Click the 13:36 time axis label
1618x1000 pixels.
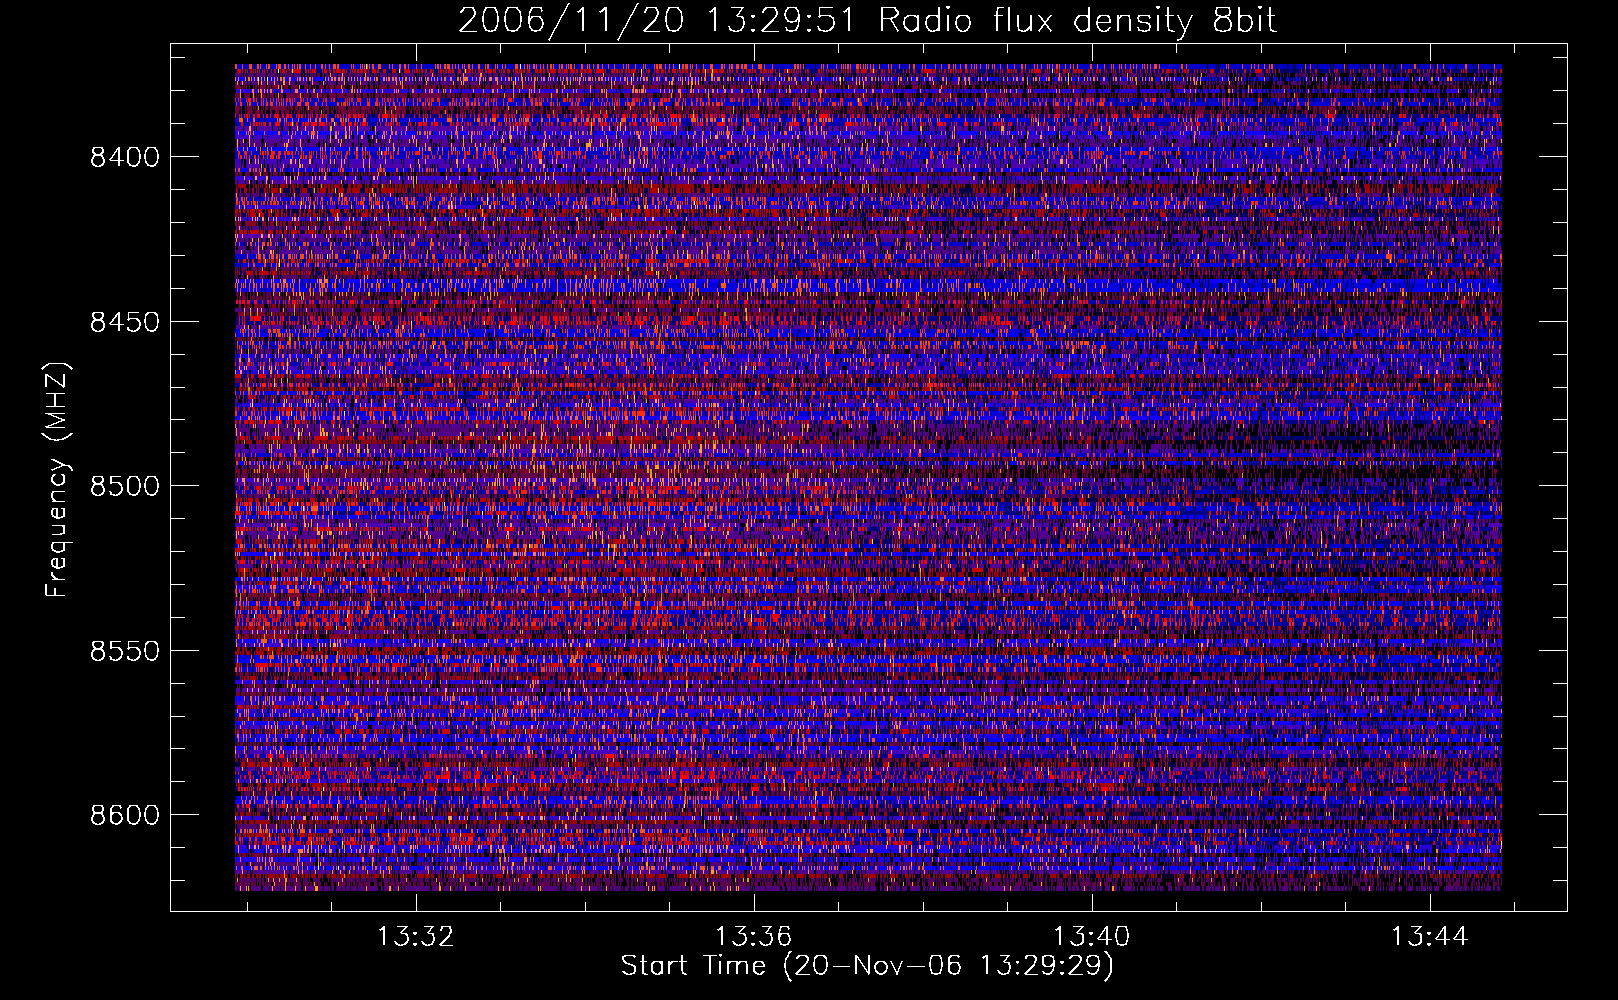click(753, 937)
